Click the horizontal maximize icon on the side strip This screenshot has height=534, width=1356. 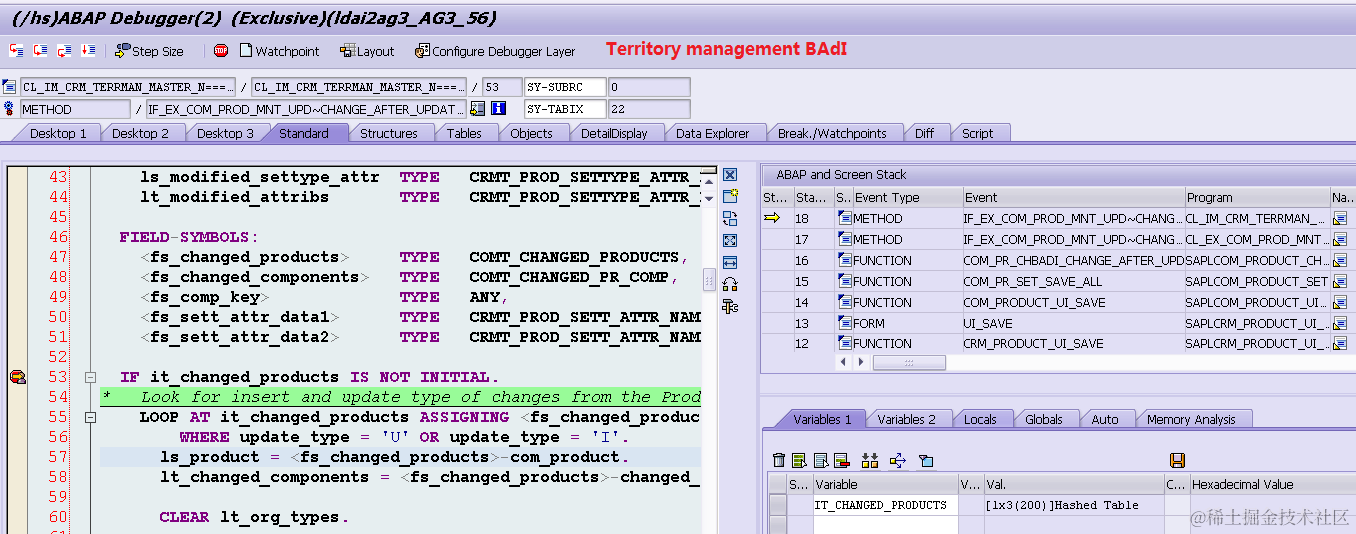(730, 262)
